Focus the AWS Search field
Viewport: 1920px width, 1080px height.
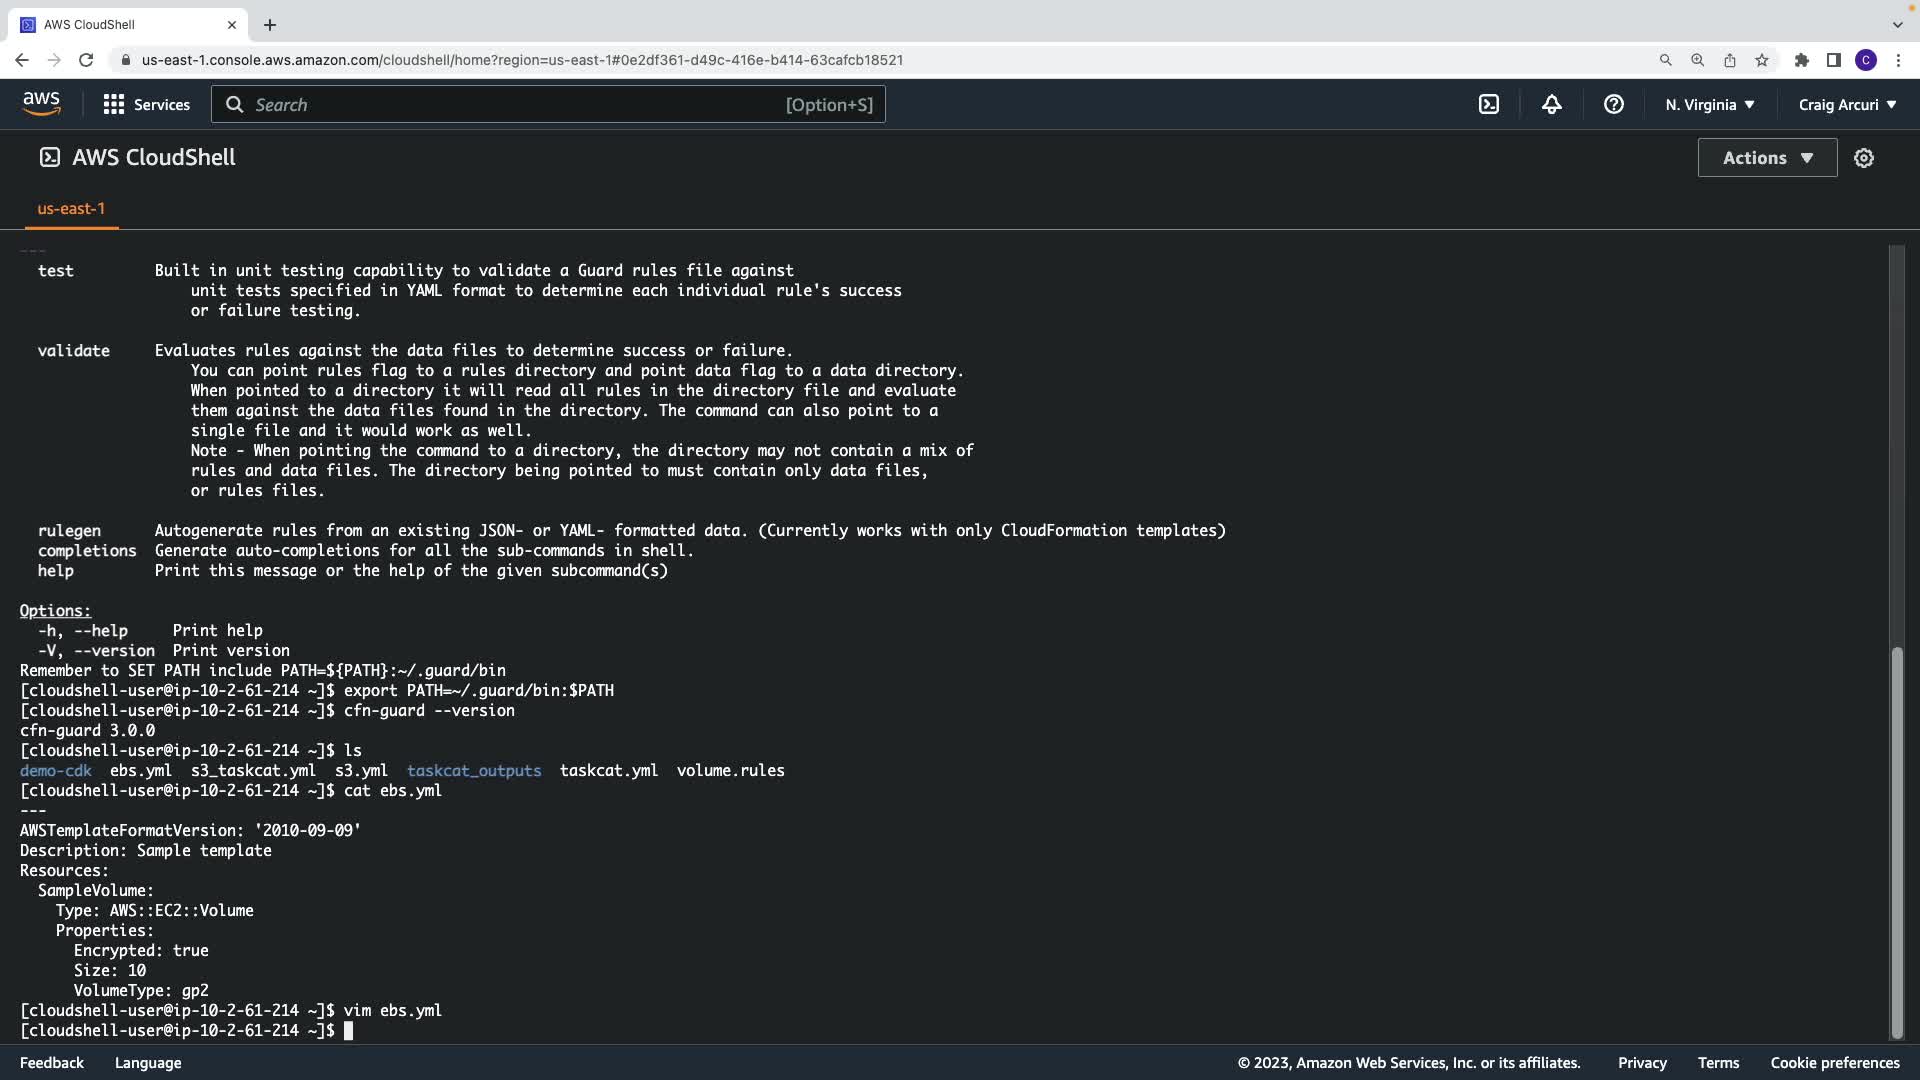pyautogui.click(x=547, y=104)
